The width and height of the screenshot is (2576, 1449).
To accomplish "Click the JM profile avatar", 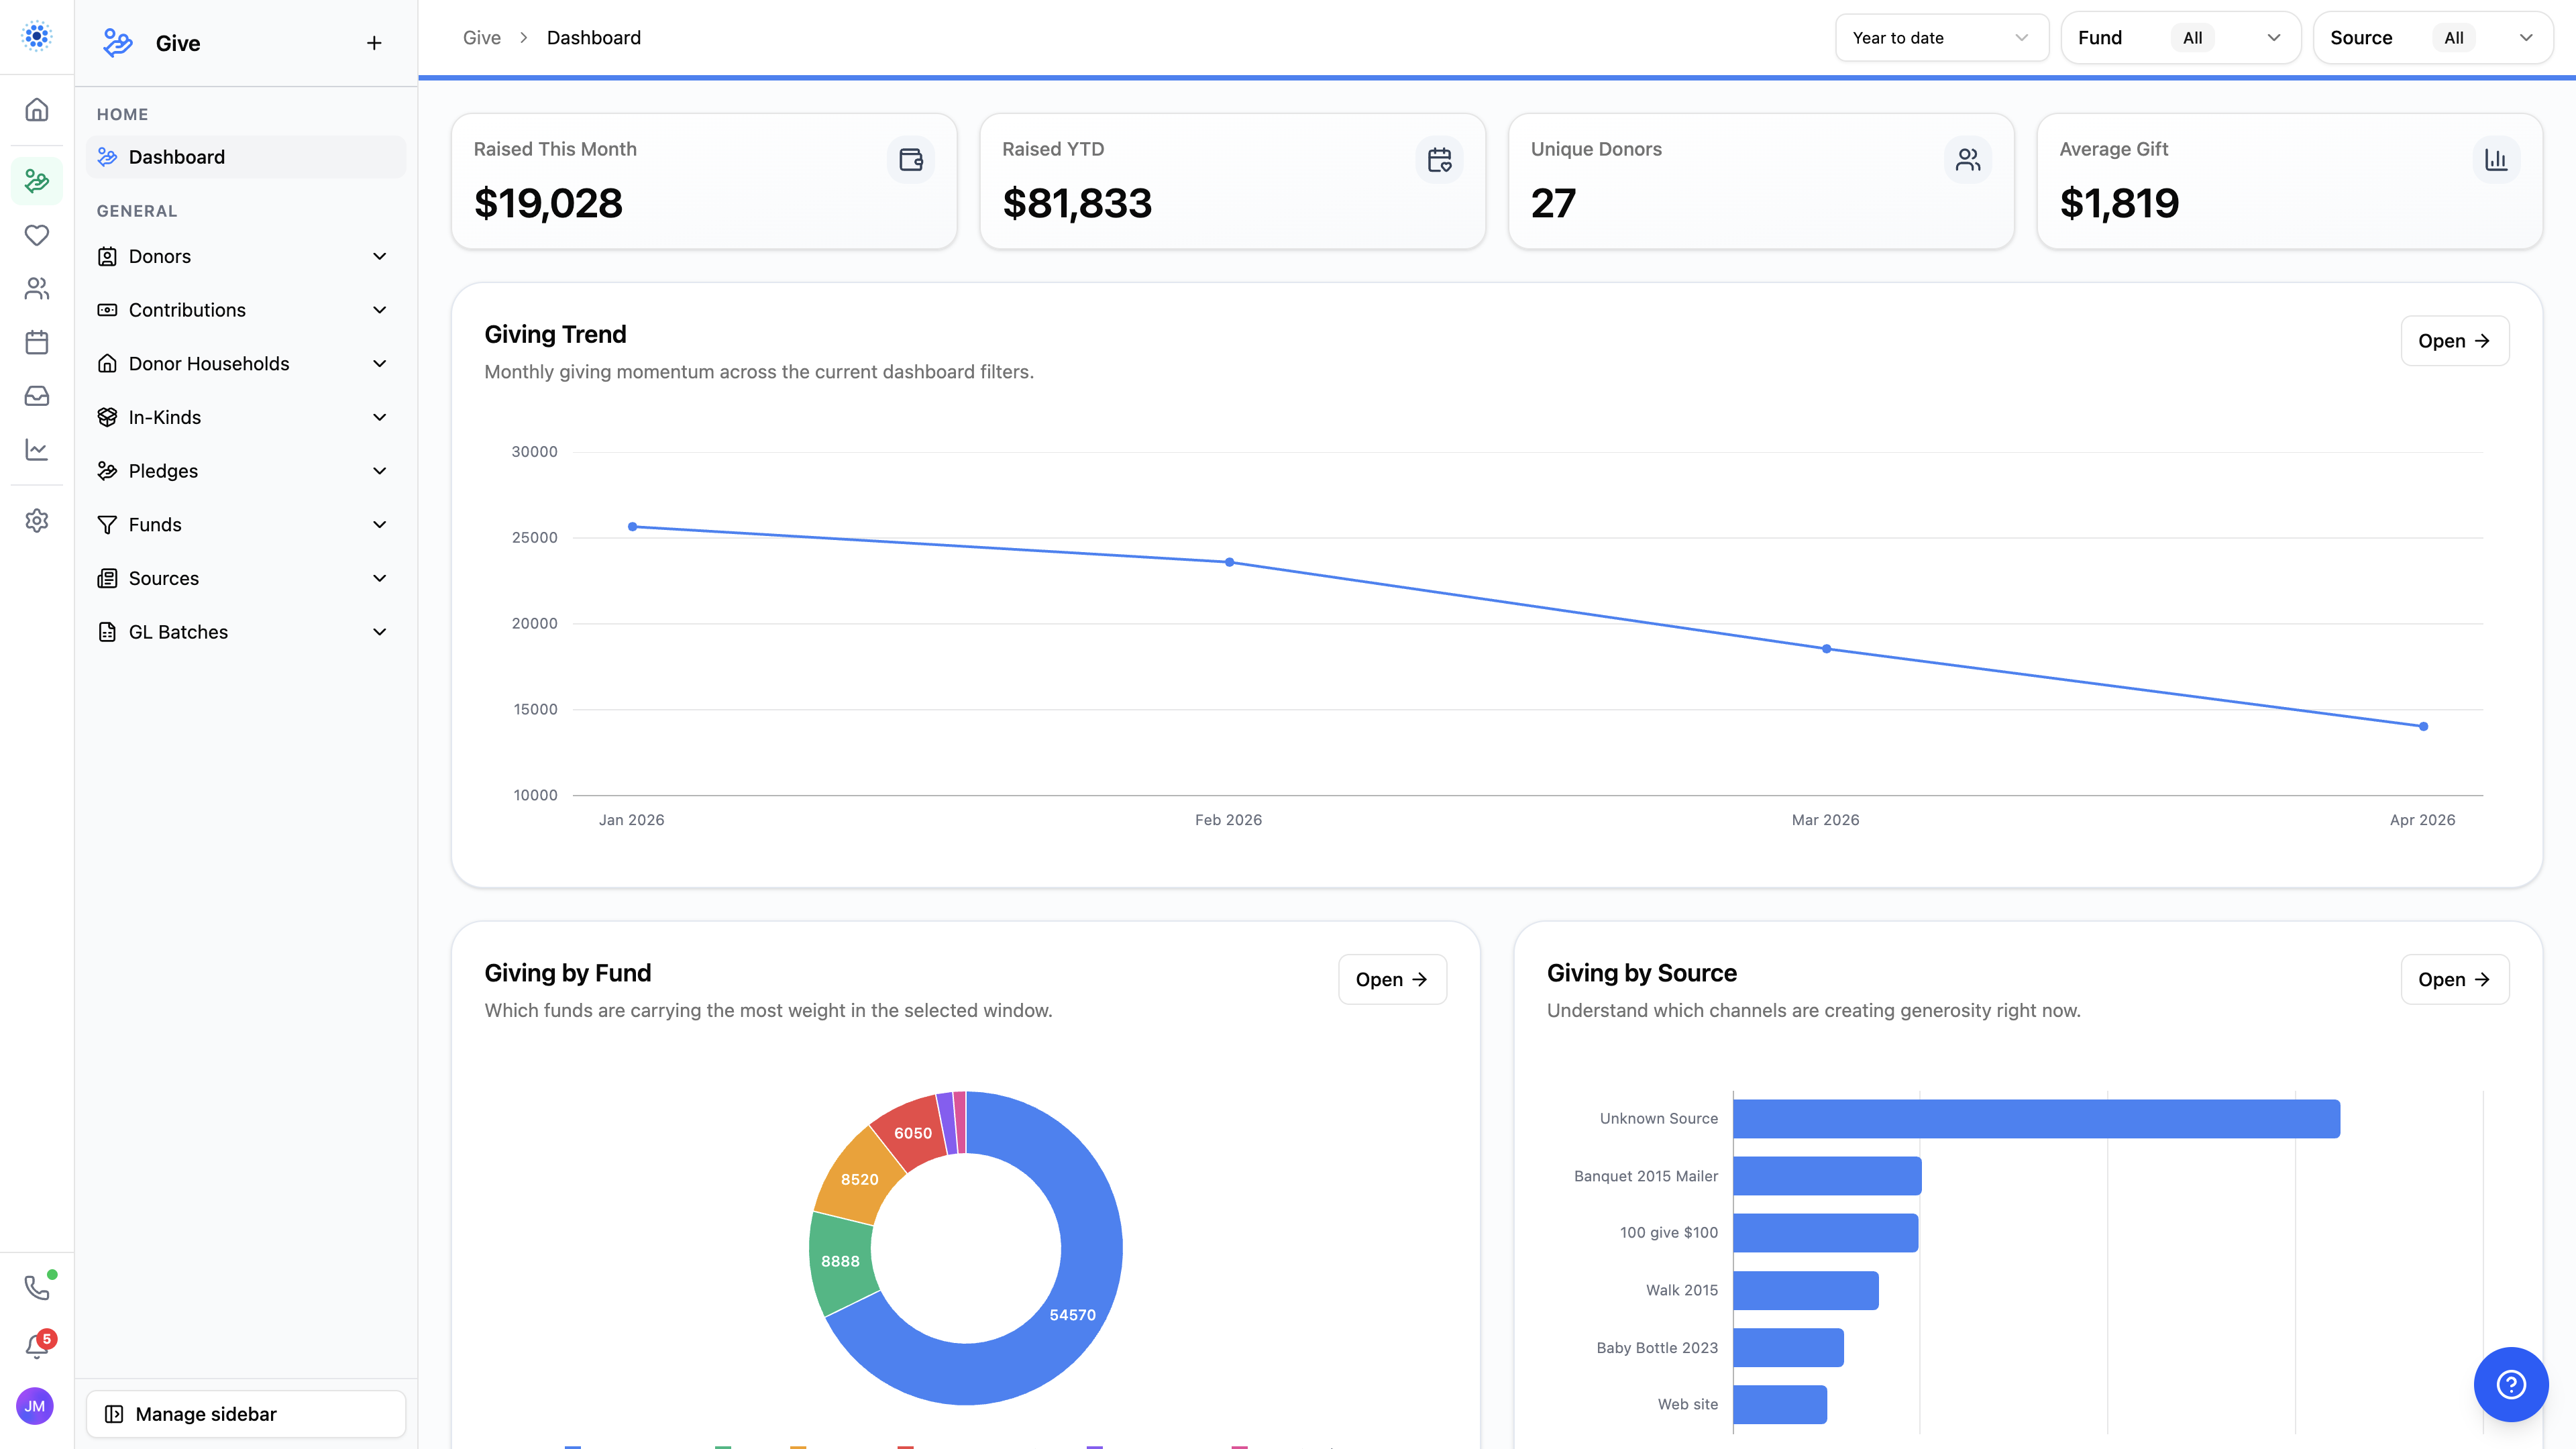I will coord(35,1406).
